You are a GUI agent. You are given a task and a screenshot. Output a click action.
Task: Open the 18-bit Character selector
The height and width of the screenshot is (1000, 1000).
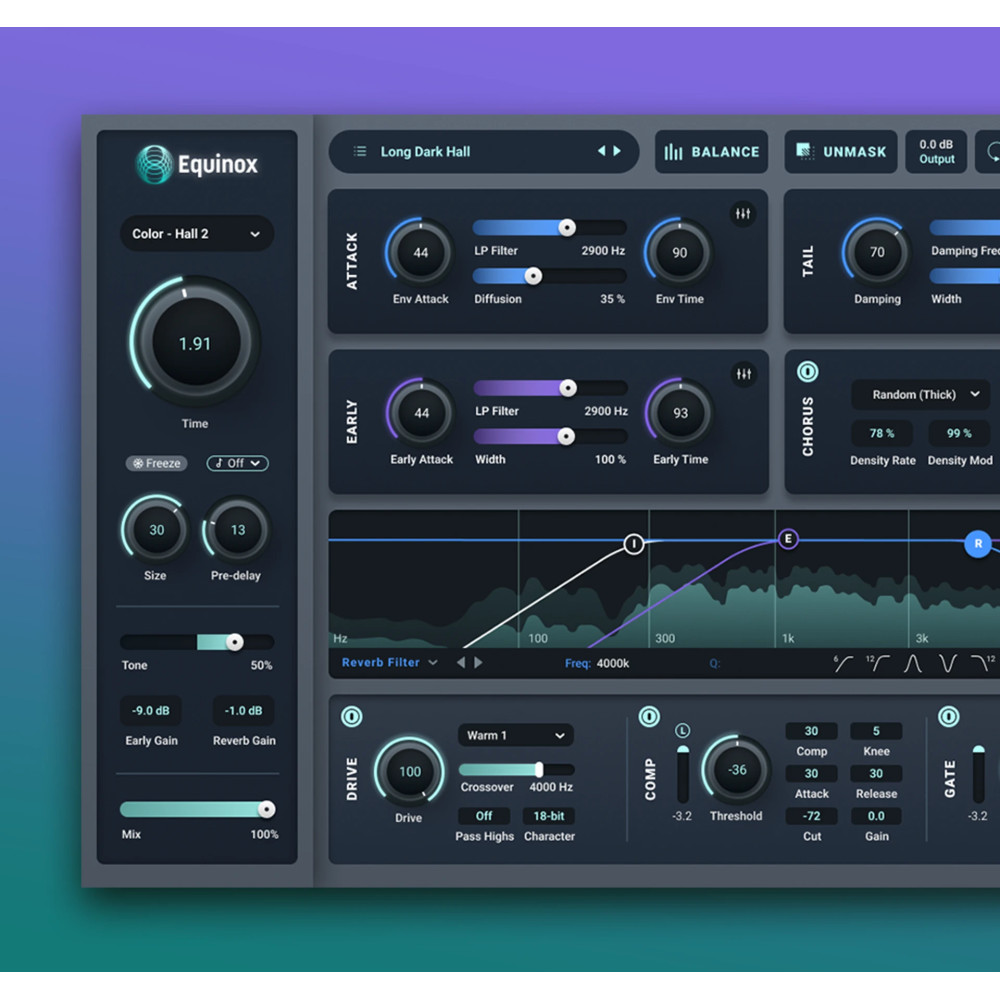pos(548,816)
